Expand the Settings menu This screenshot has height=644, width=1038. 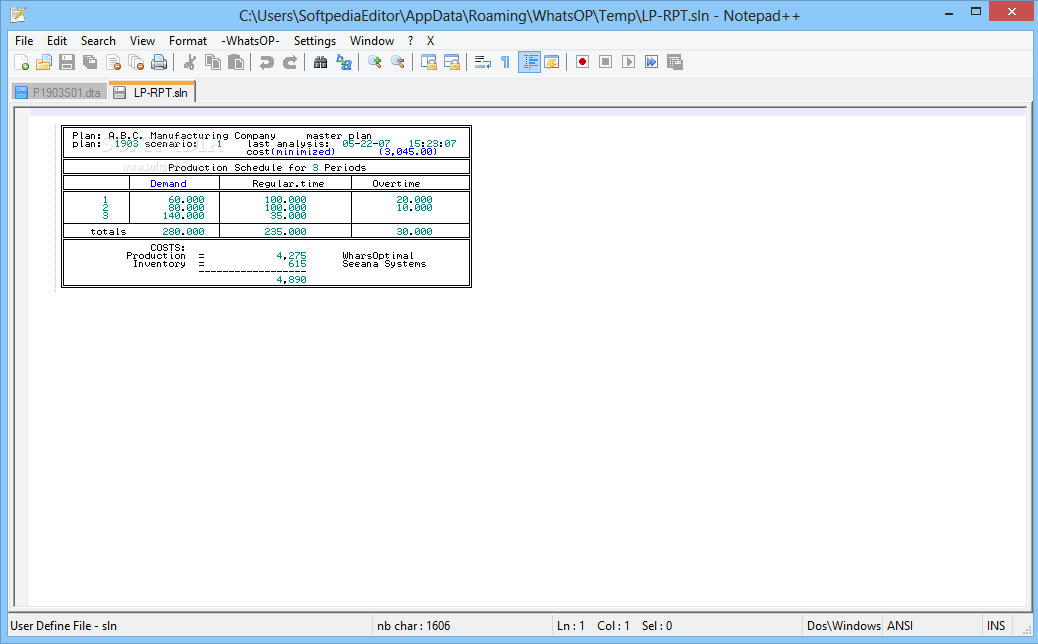click(315, 41)
